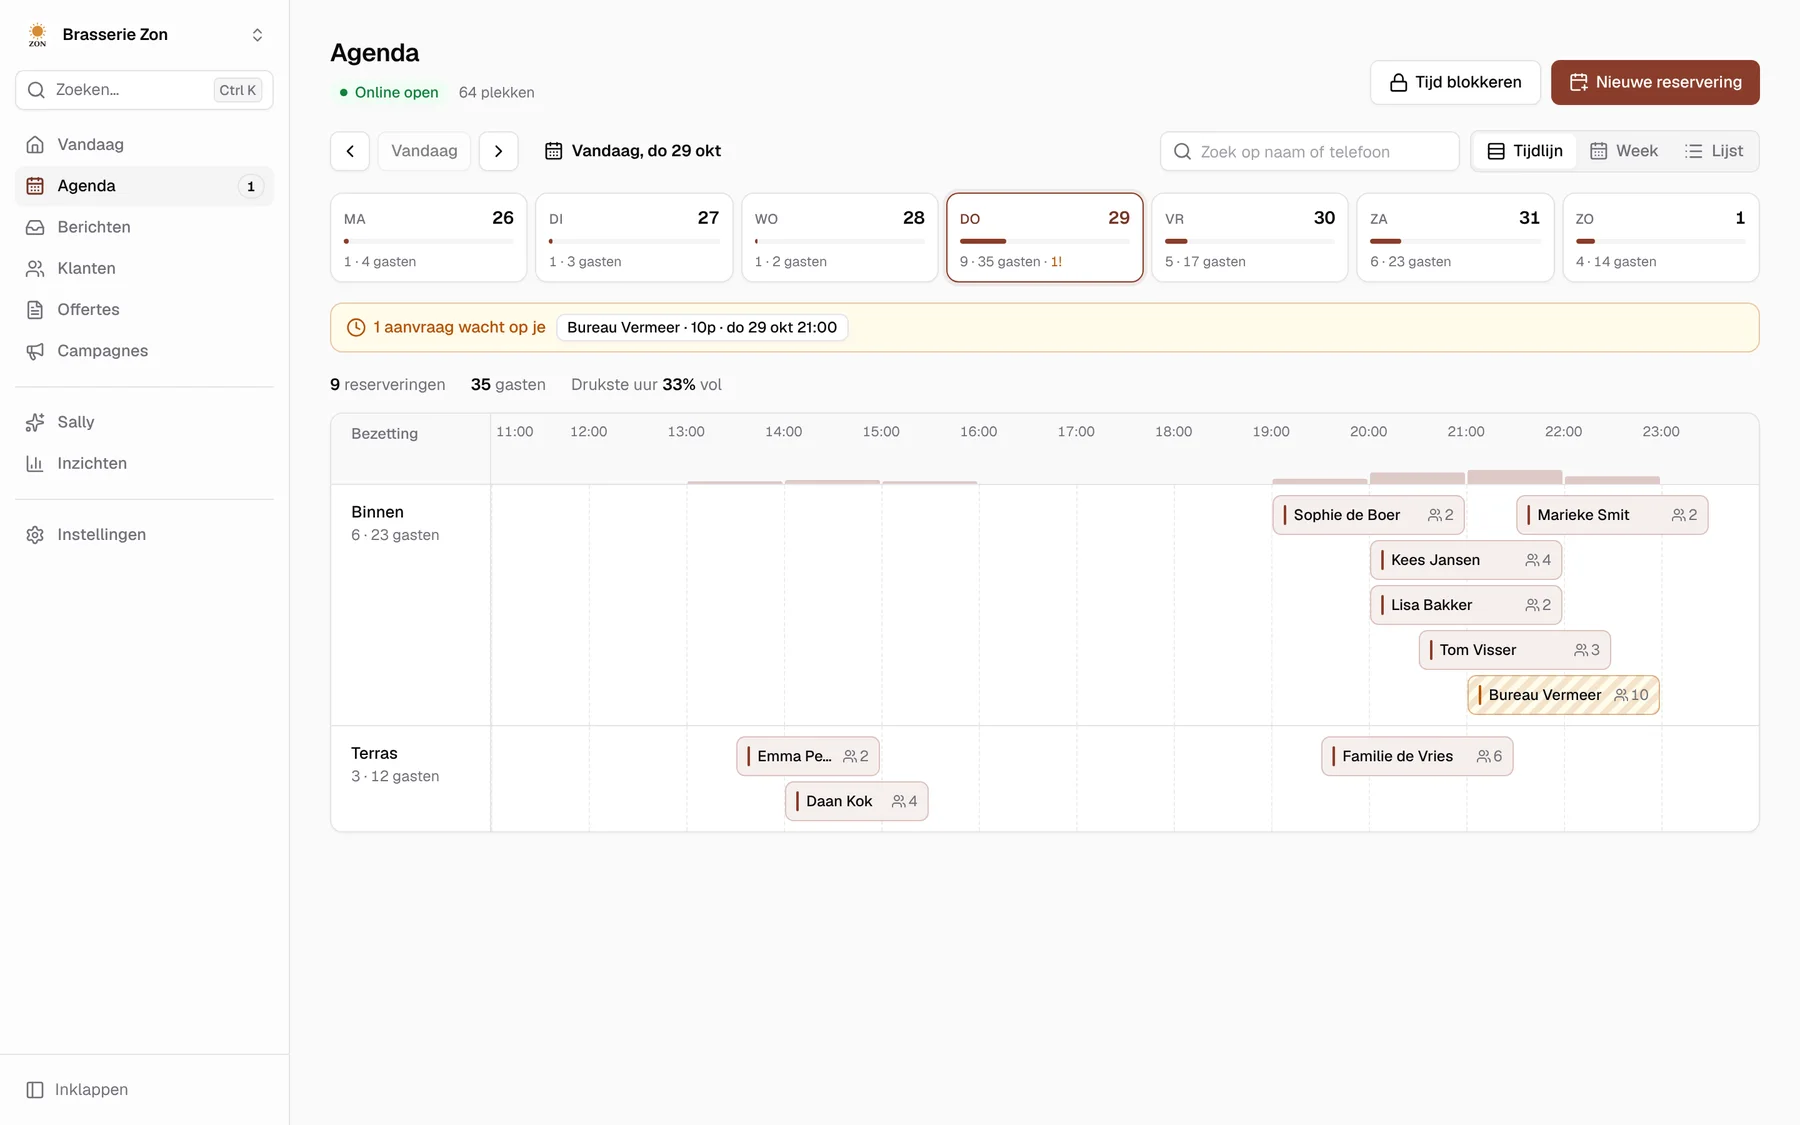The width and height of the screenshot is (1800, 1125).
Task: Open Sally assistant sparkle item
Action: pos(144,422)
